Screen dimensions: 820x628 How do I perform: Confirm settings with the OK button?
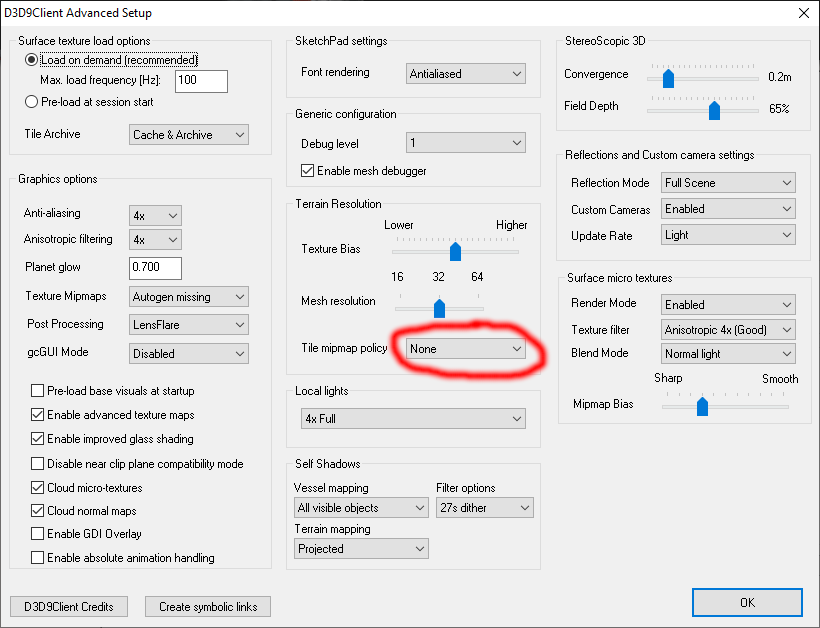[747, 602]
